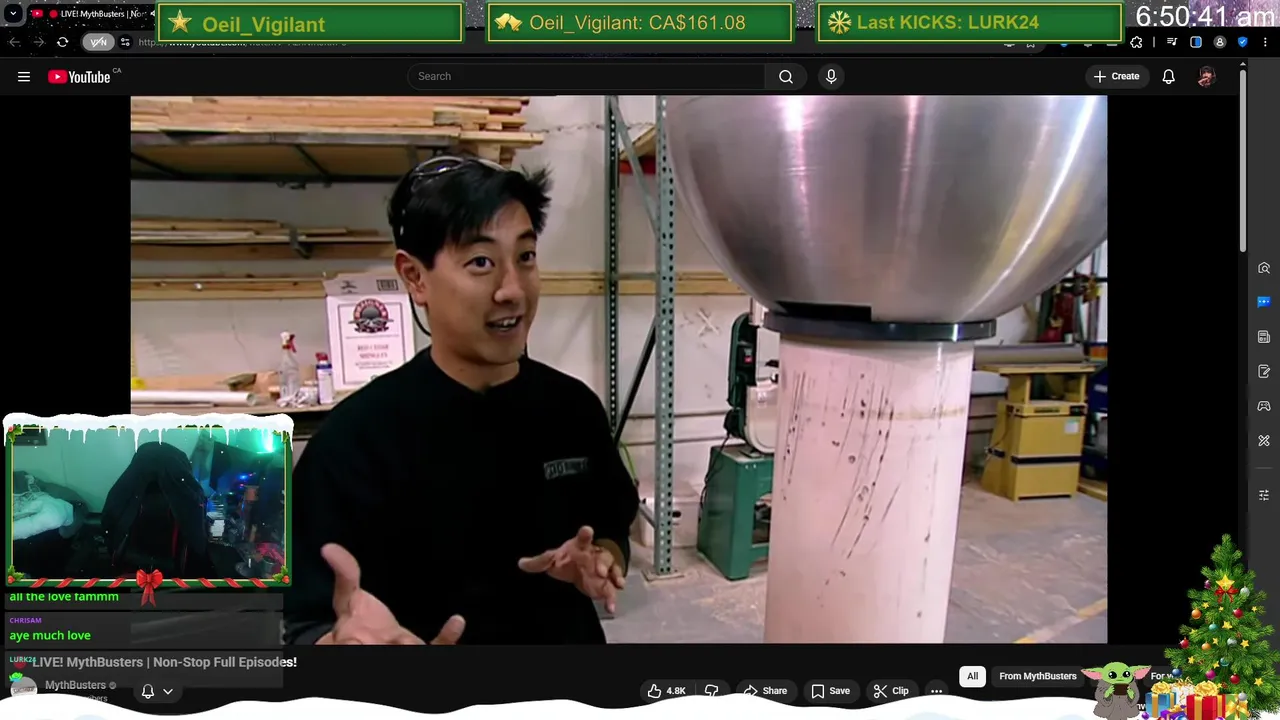Save the video to a playlist

(x=830, y=691)
